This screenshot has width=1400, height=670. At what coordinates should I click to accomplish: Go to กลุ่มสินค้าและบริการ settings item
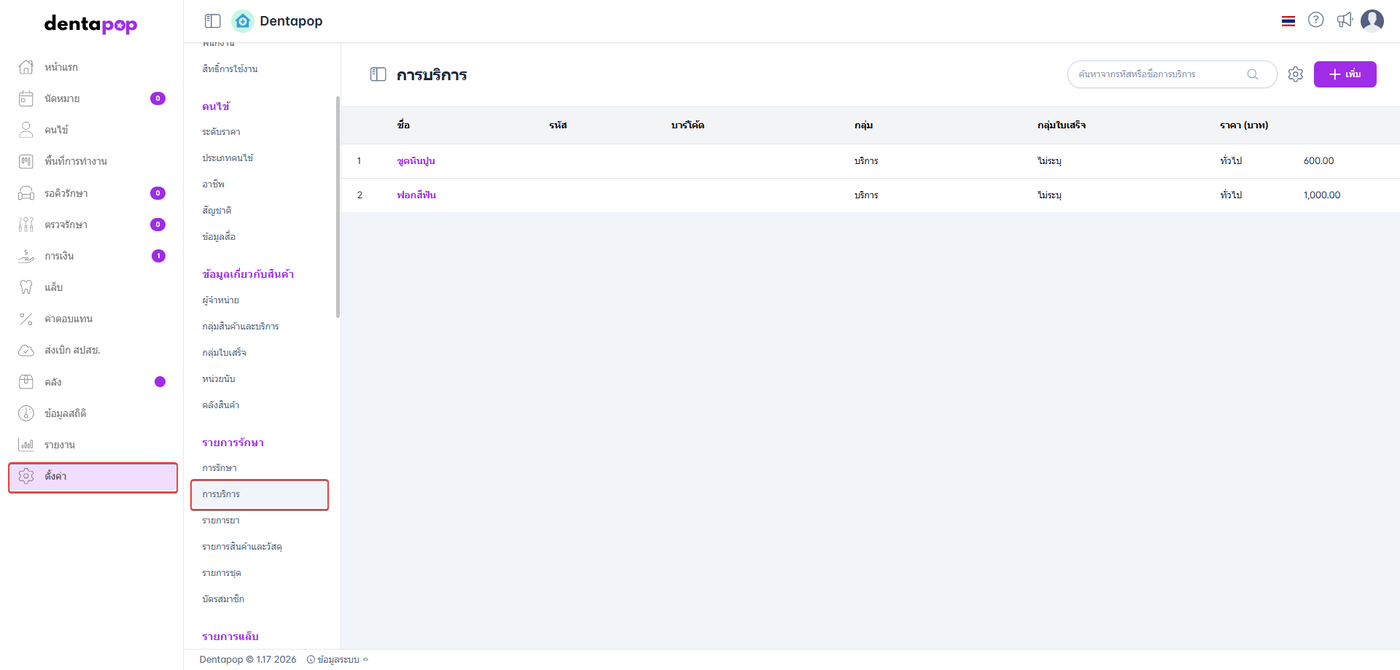pos(240,327)
